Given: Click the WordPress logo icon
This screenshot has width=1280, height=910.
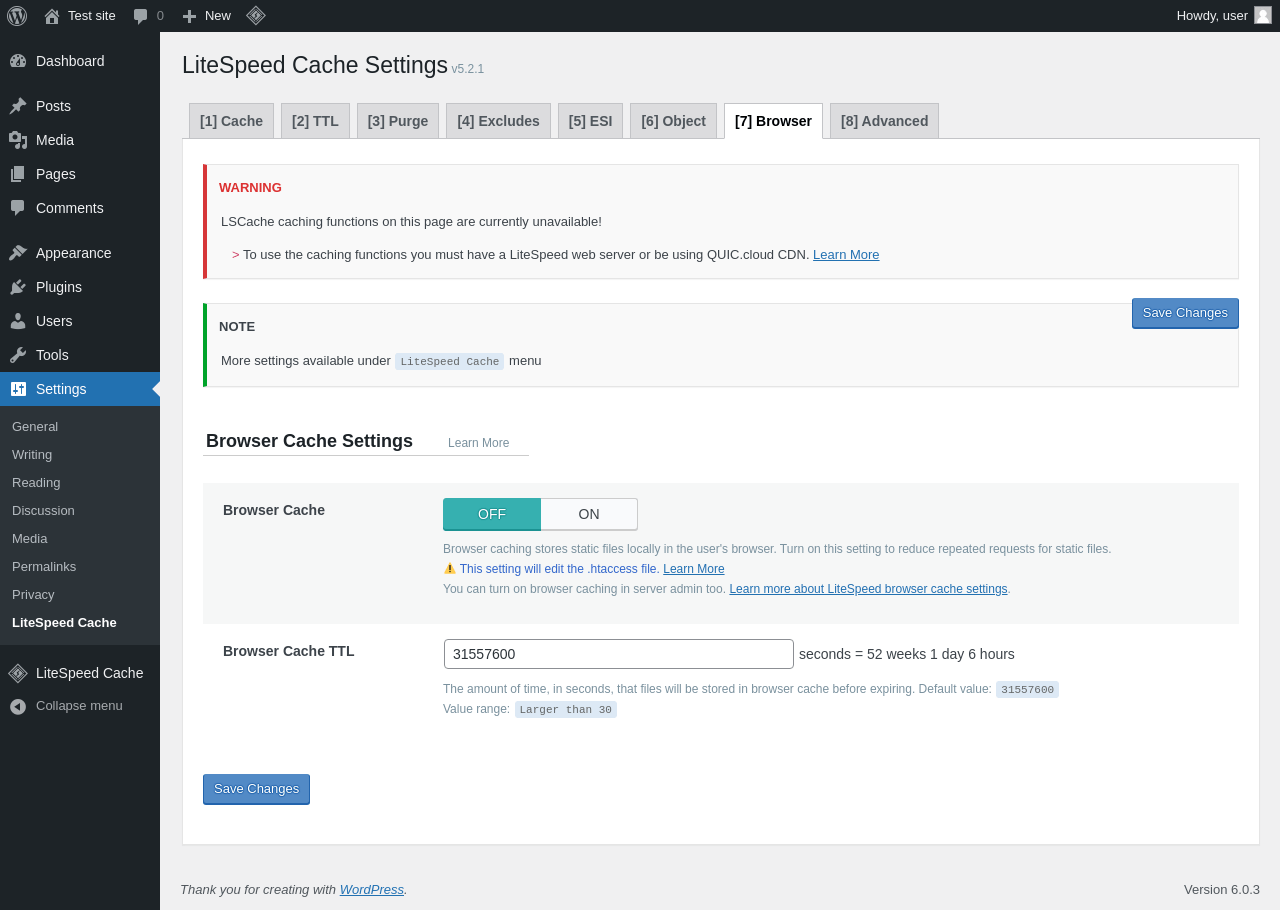Looking at the screenshot, I should [17, 16].
